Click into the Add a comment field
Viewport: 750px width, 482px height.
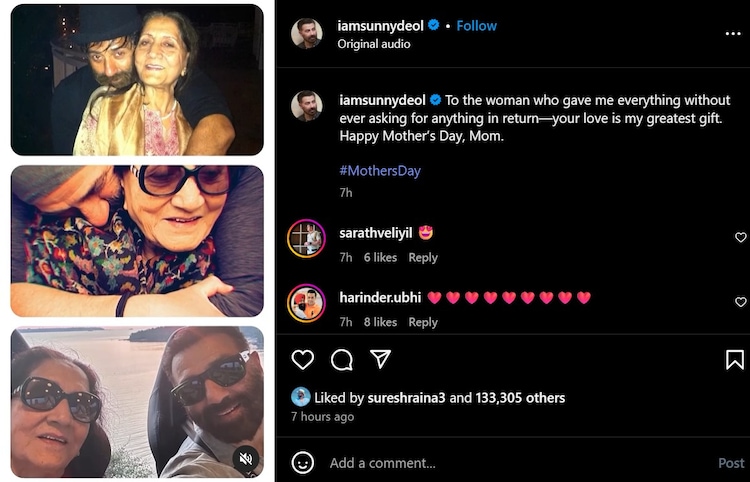(500, 463)
